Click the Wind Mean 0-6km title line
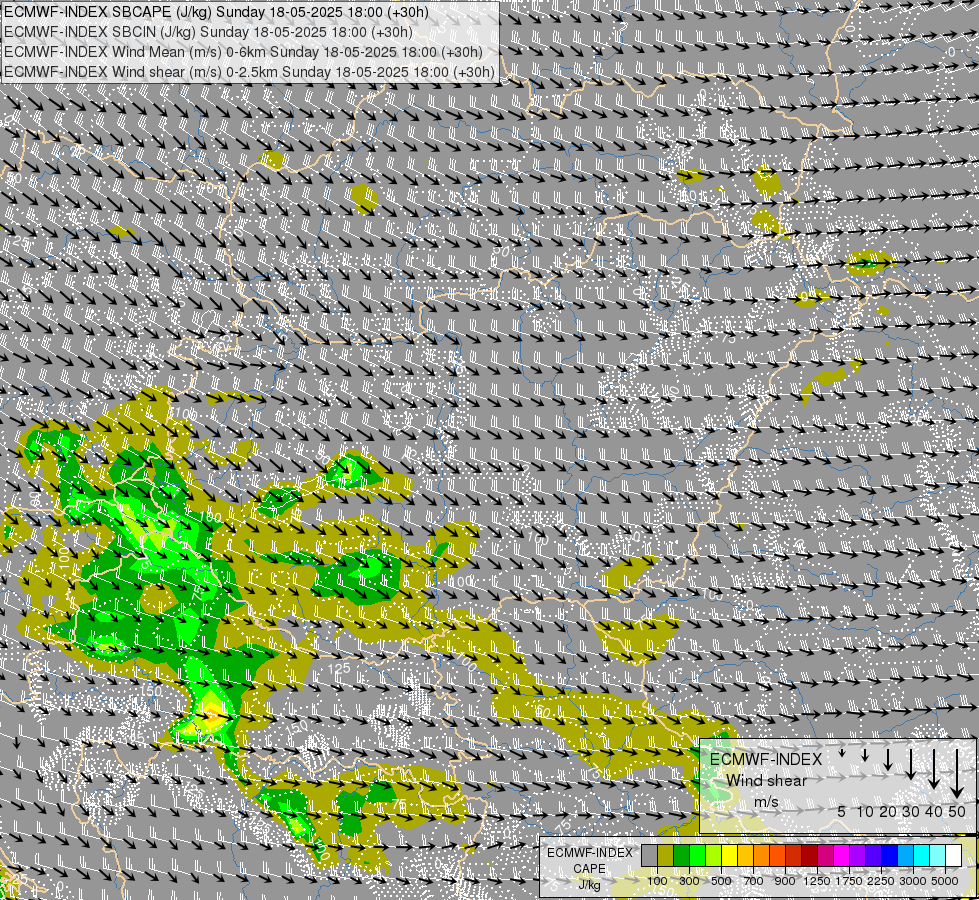979x900 pixels. (243, 52)
